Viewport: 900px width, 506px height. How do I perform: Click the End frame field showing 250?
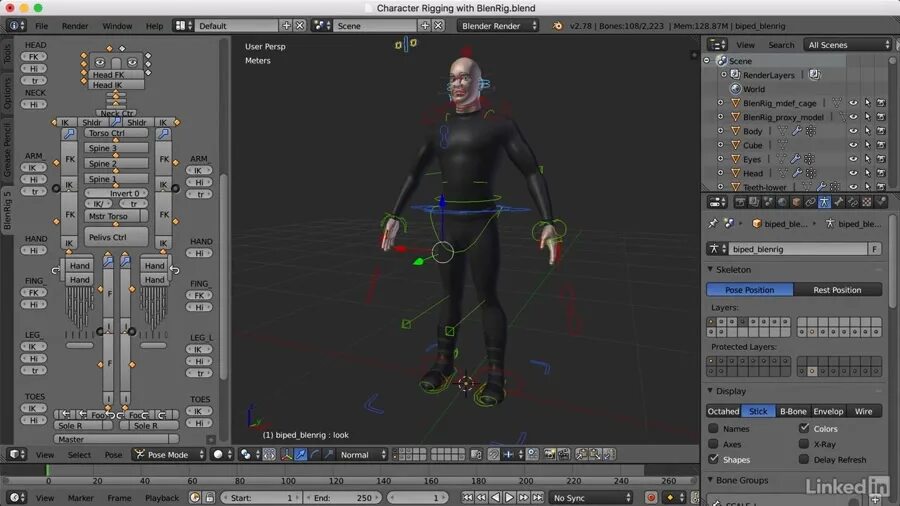(342, 497)
